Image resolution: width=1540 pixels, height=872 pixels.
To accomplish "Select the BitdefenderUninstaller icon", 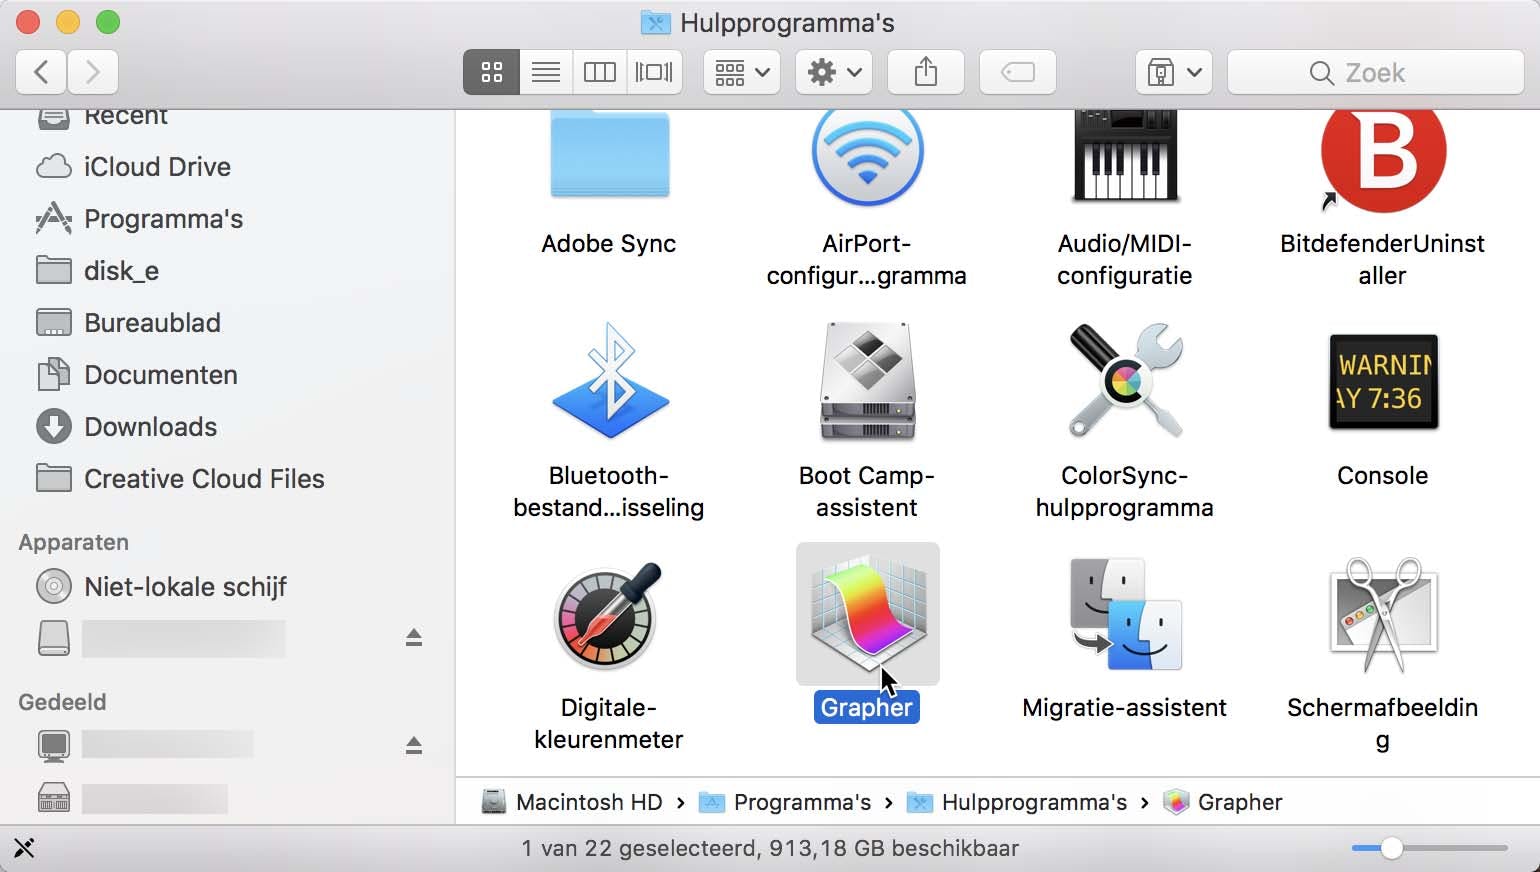I will pos(1383,160).
